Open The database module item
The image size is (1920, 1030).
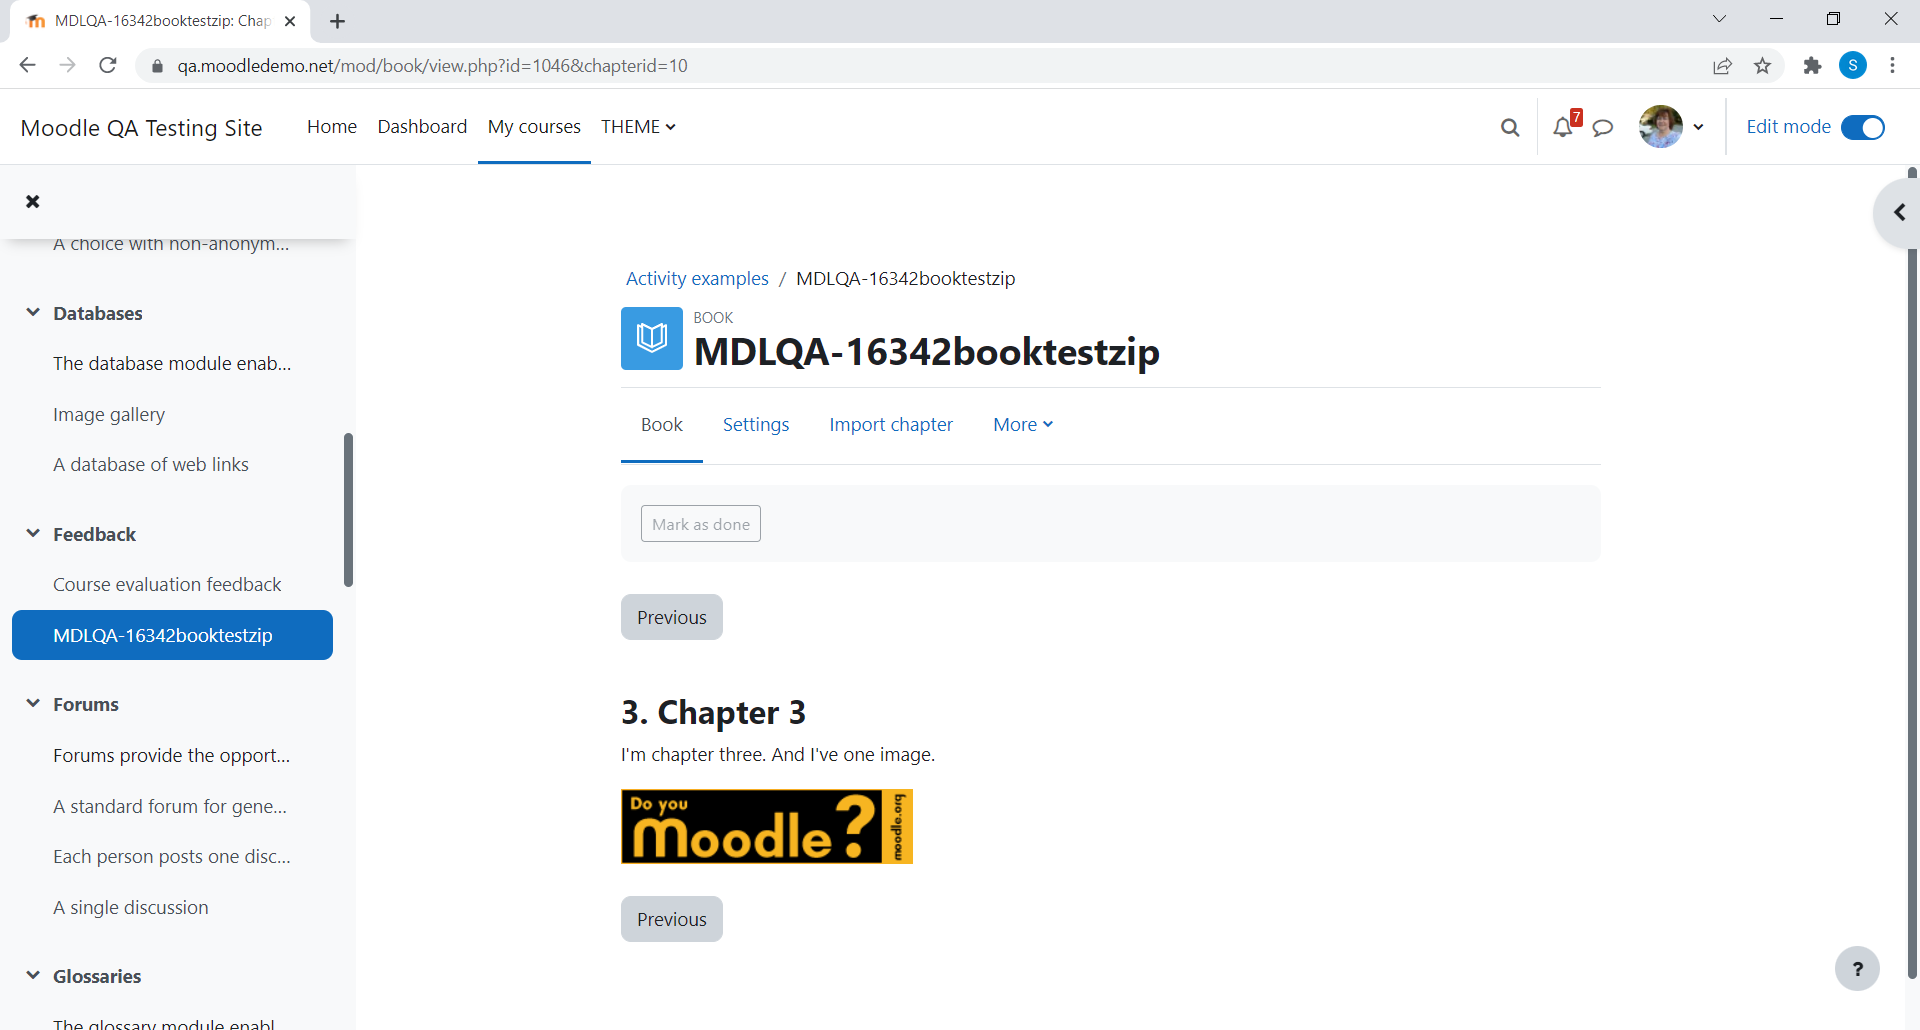click(x=172, y=363)
